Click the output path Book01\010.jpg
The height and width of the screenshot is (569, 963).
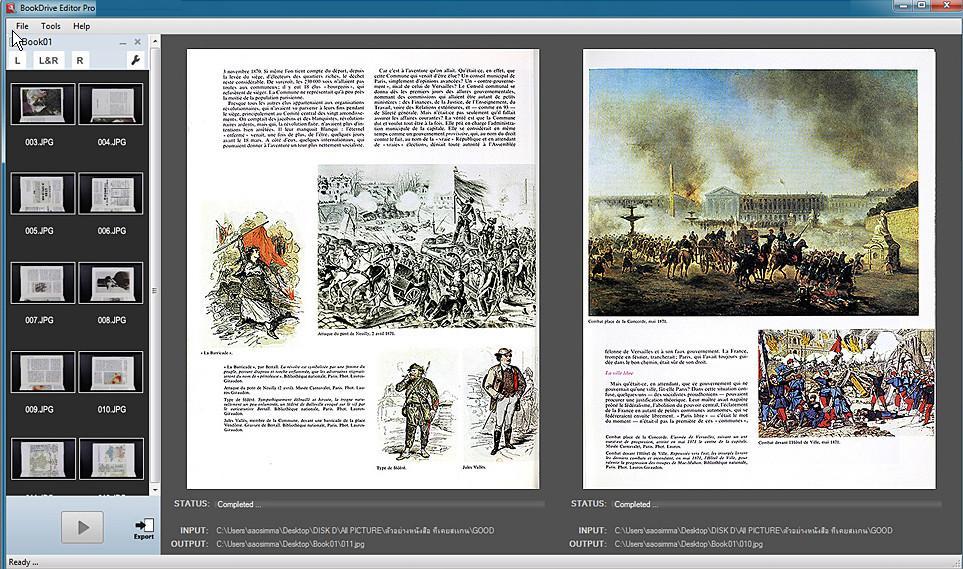(x=688, y=544)
